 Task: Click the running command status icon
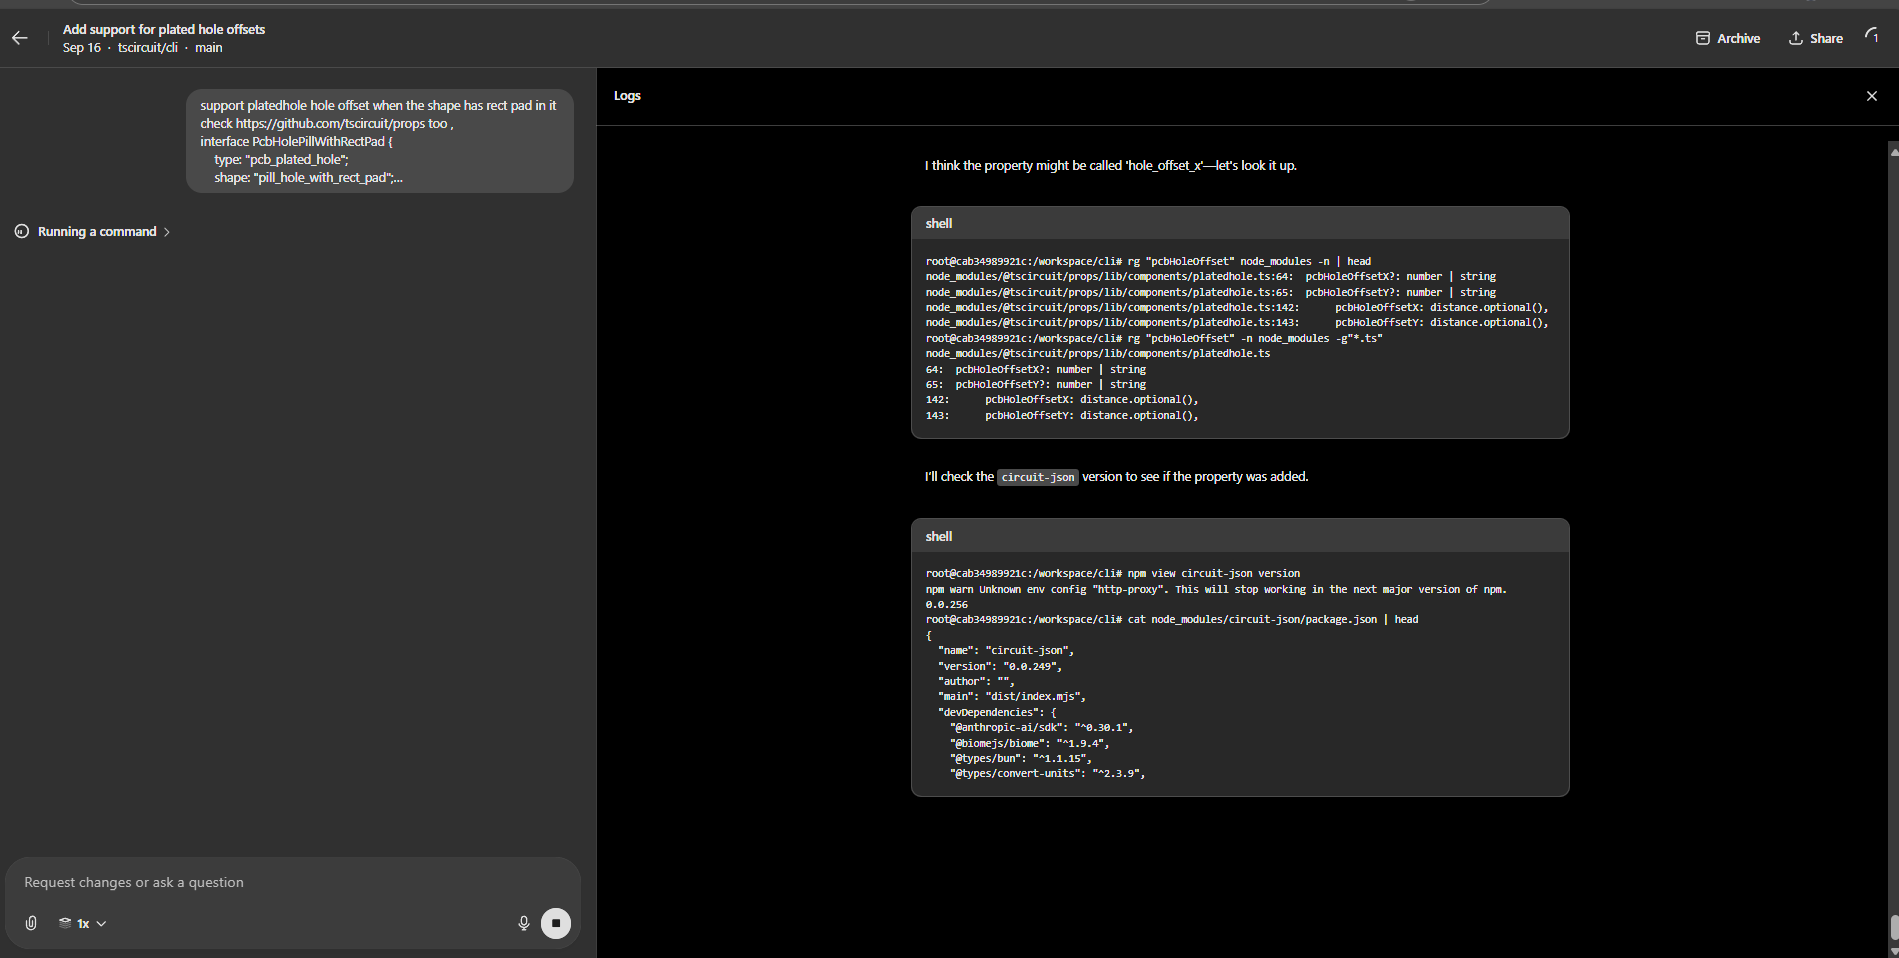tap(21, 231)
